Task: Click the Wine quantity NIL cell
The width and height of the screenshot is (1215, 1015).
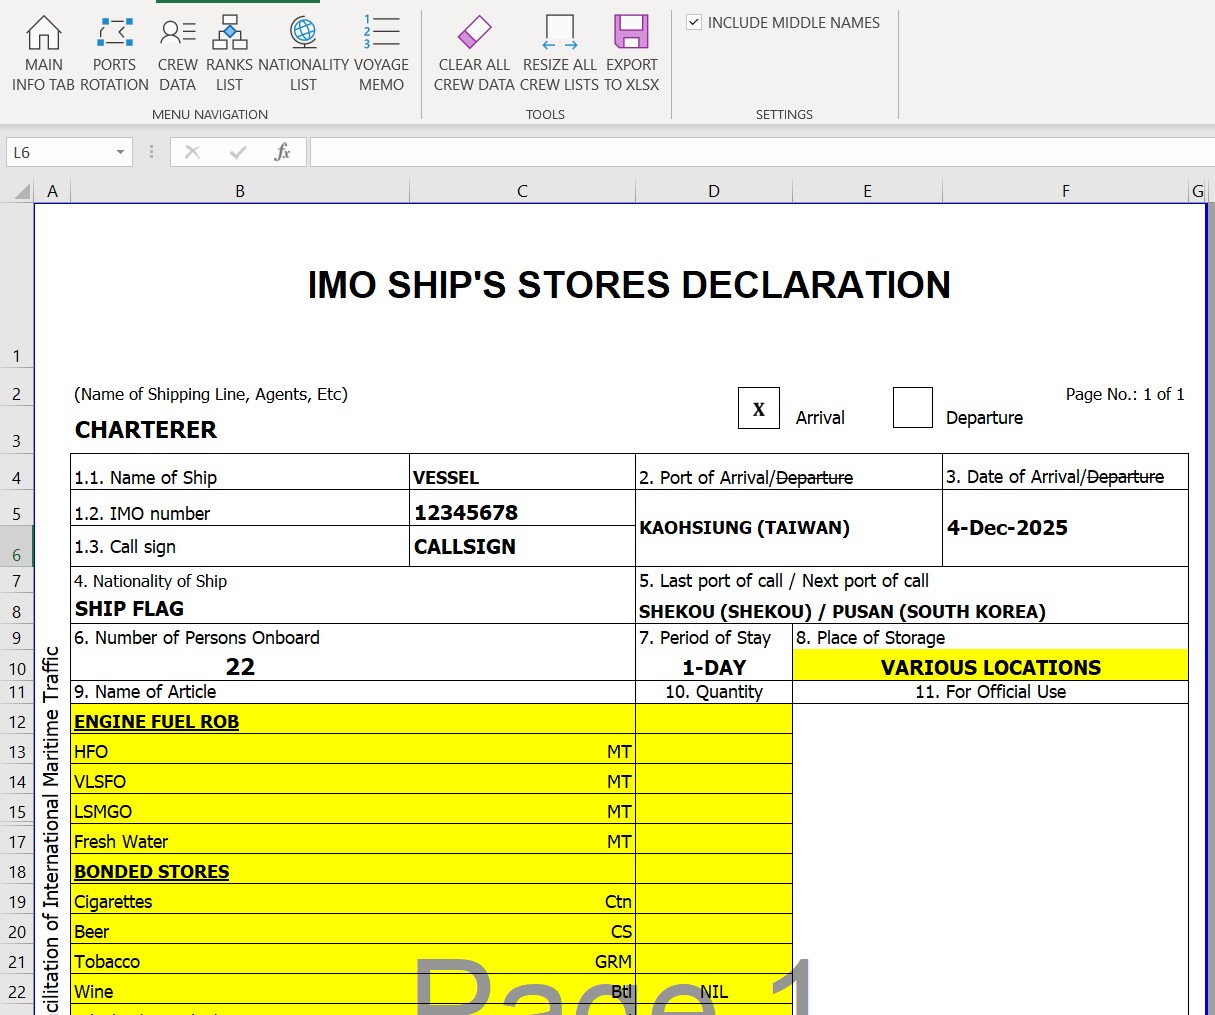Action: (x=714, y=990)
